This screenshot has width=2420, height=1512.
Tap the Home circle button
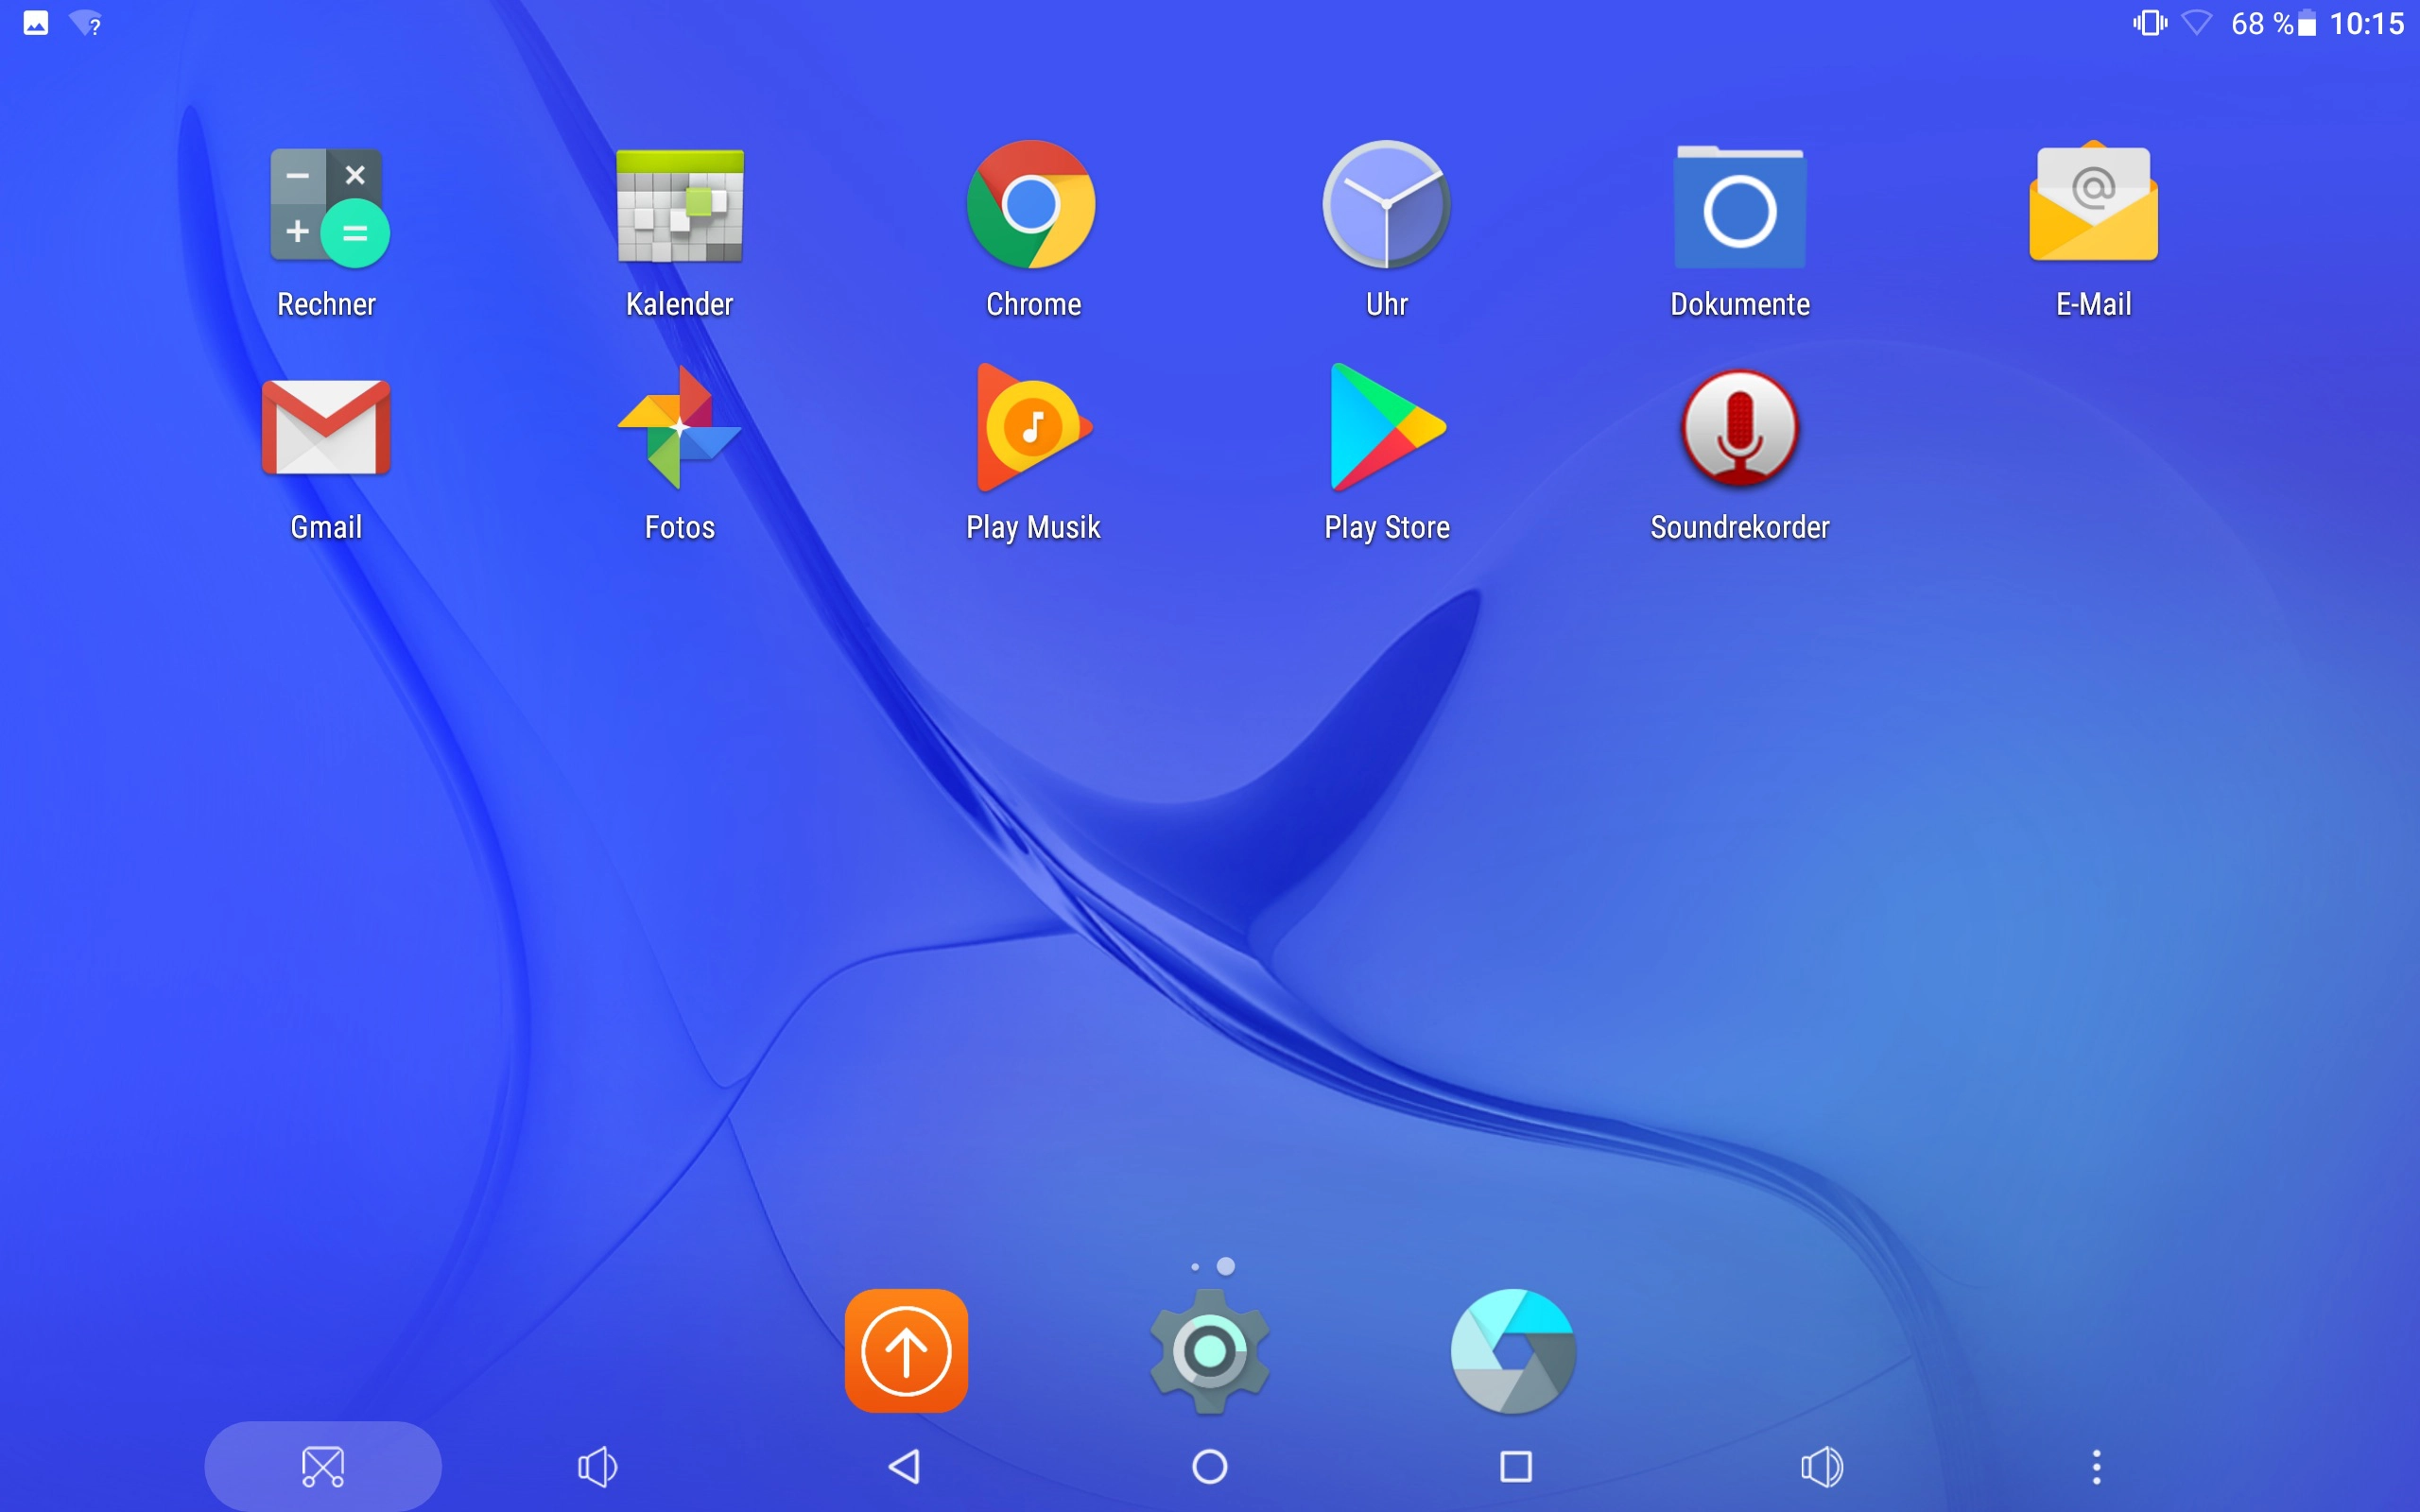click(1210, 1467)
